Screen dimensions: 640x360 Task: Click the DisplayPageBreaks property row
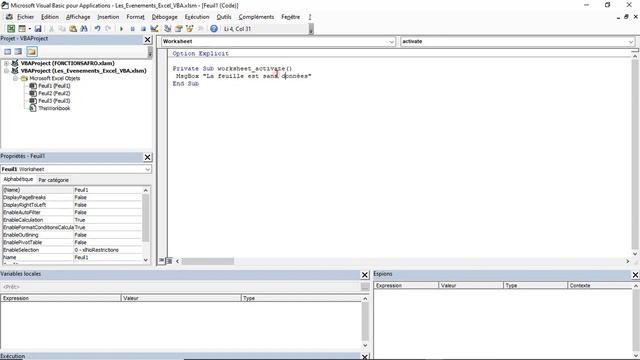pyautogui.click(x=72, y=197)
